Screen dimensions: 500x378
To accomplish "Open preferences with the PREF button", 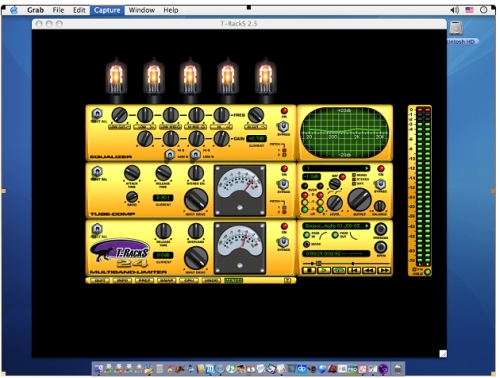I will 144,281.
